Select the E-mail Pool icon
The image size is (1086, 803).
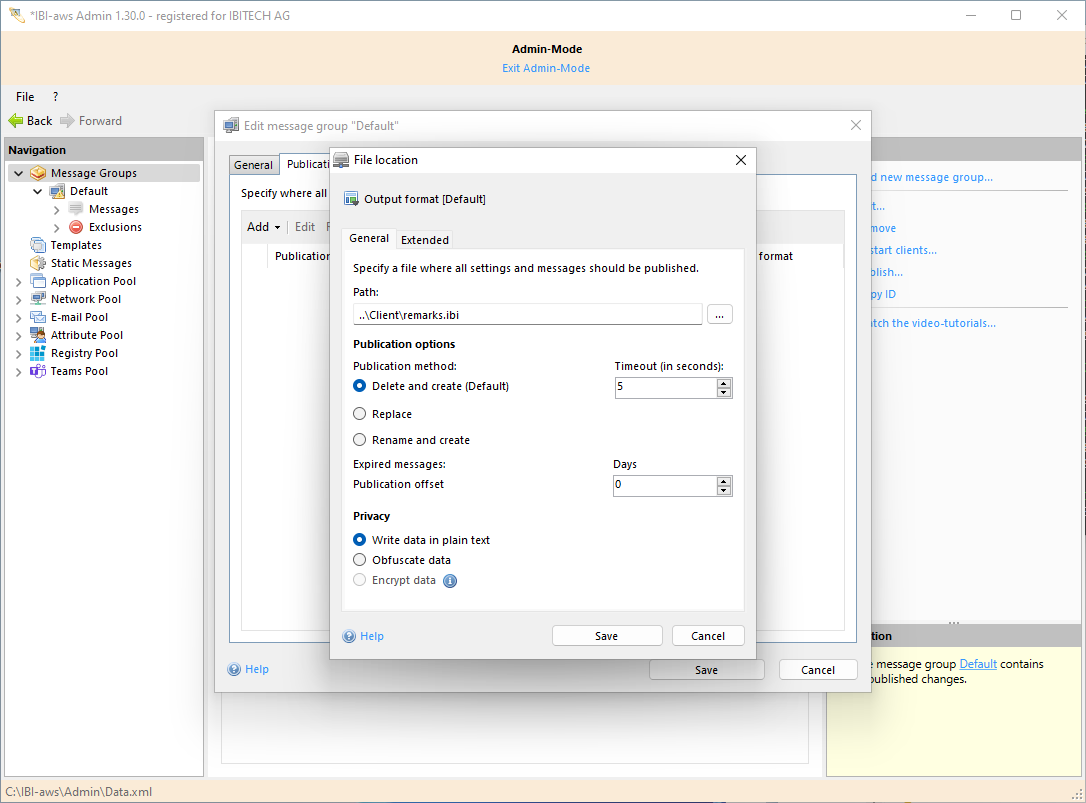click(38, 317)
